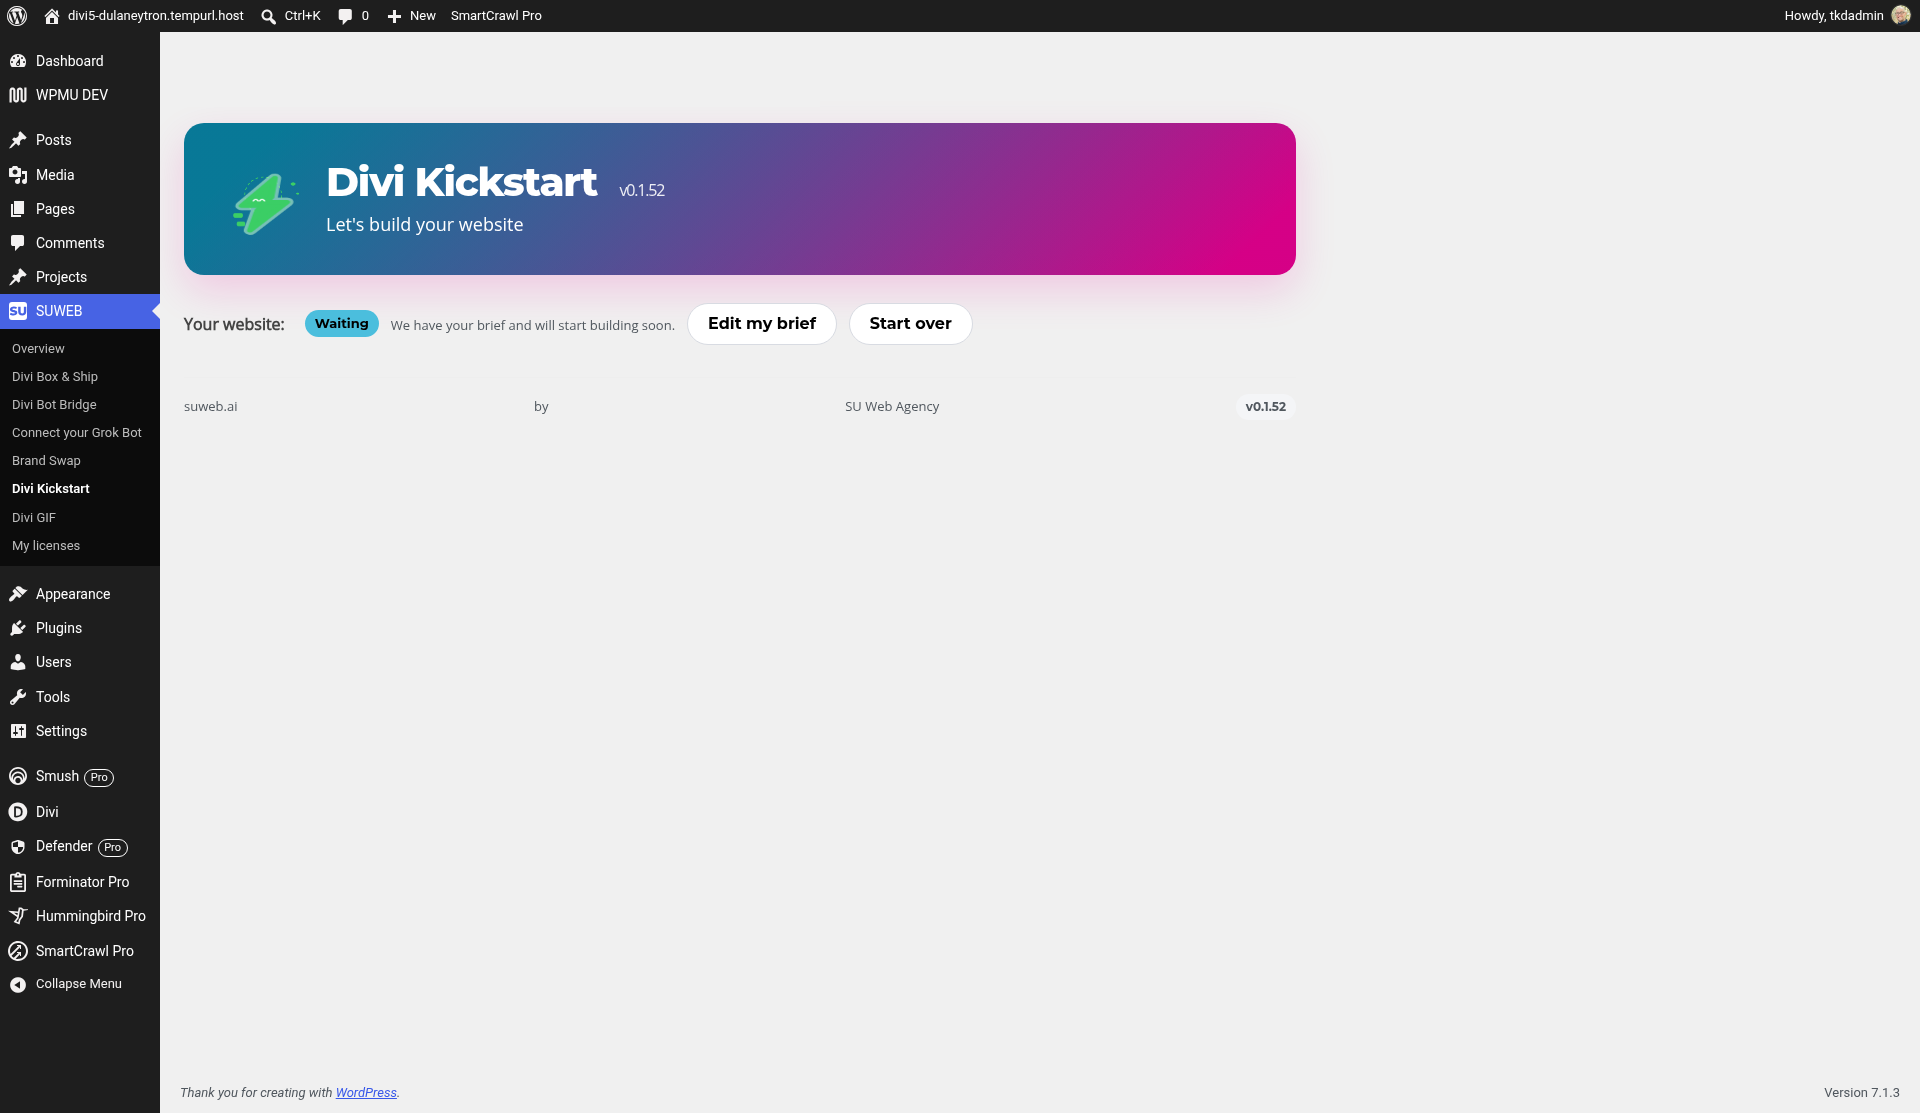Viewport: 1920px width, 1113px height.
Task: Follow the WordPress footer link
Action: coord(366,1093)
